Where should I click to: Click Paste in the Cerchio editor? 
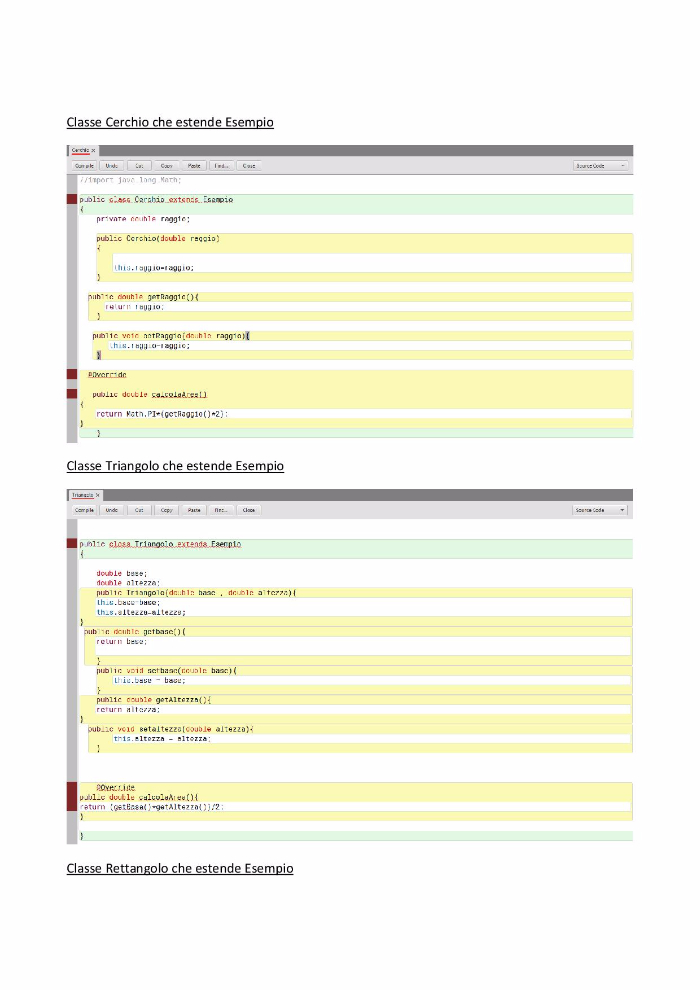(x=194, y=166)
